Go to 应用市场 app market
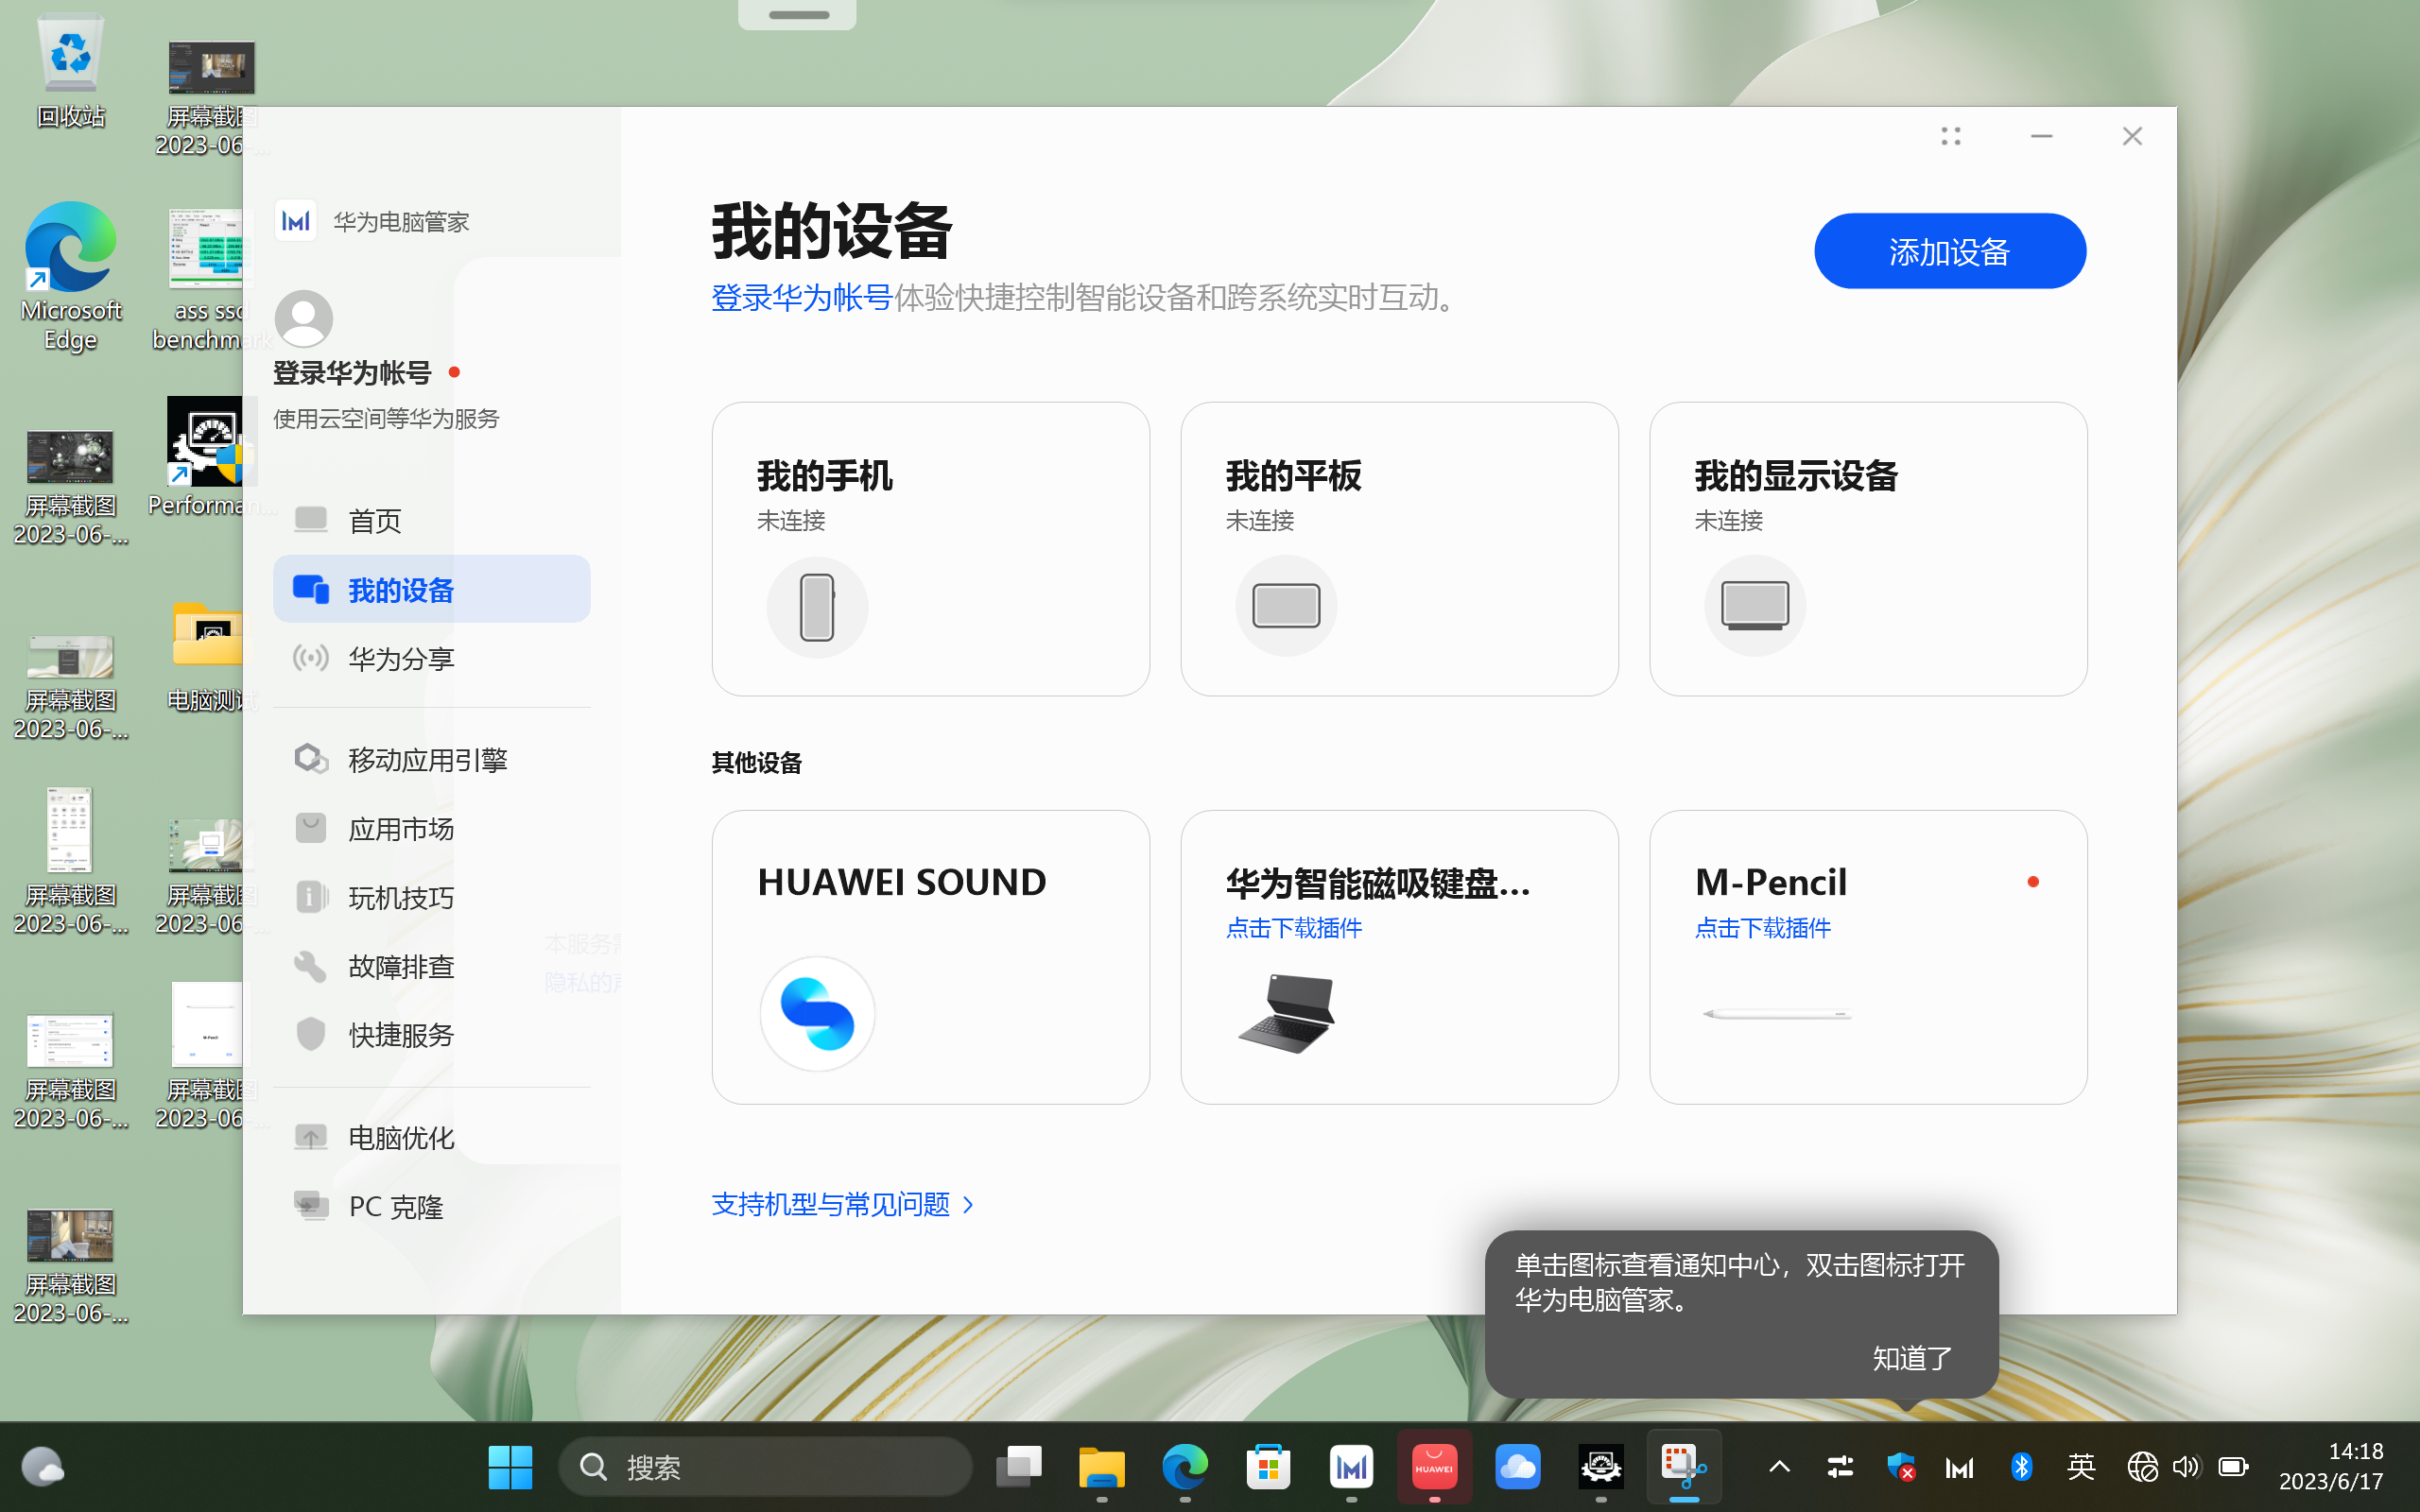This screenshot has height=1512, width=2420. (431, 829)
